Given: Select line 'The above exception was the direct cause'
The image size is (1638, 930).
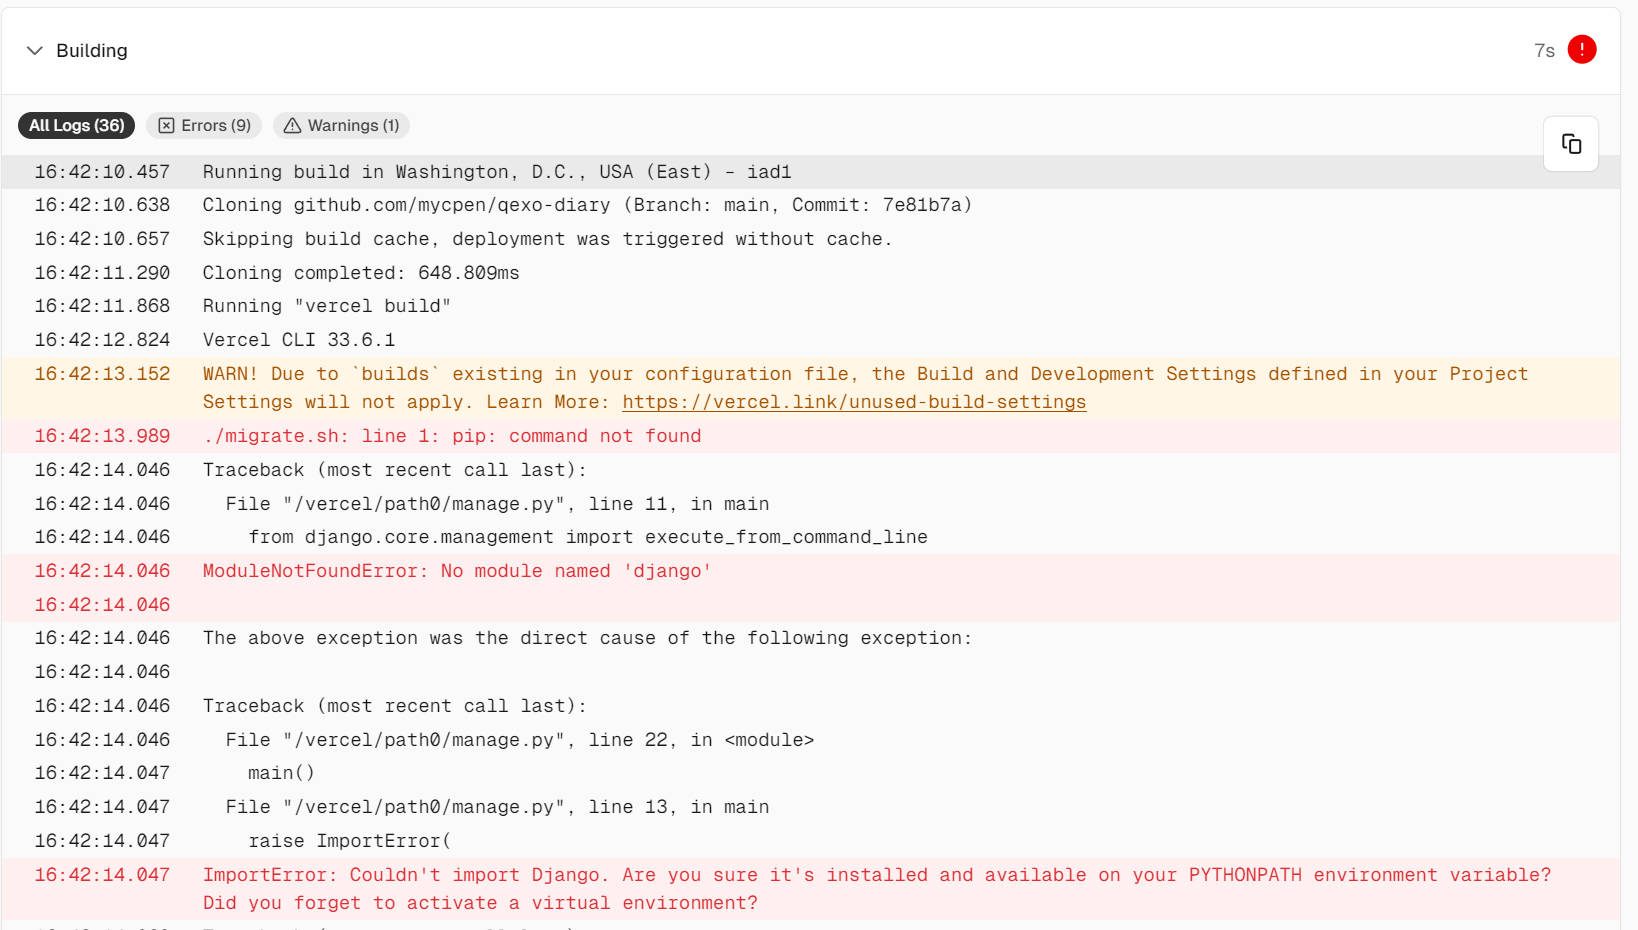Looking at the screenshot, I should 811,638.
